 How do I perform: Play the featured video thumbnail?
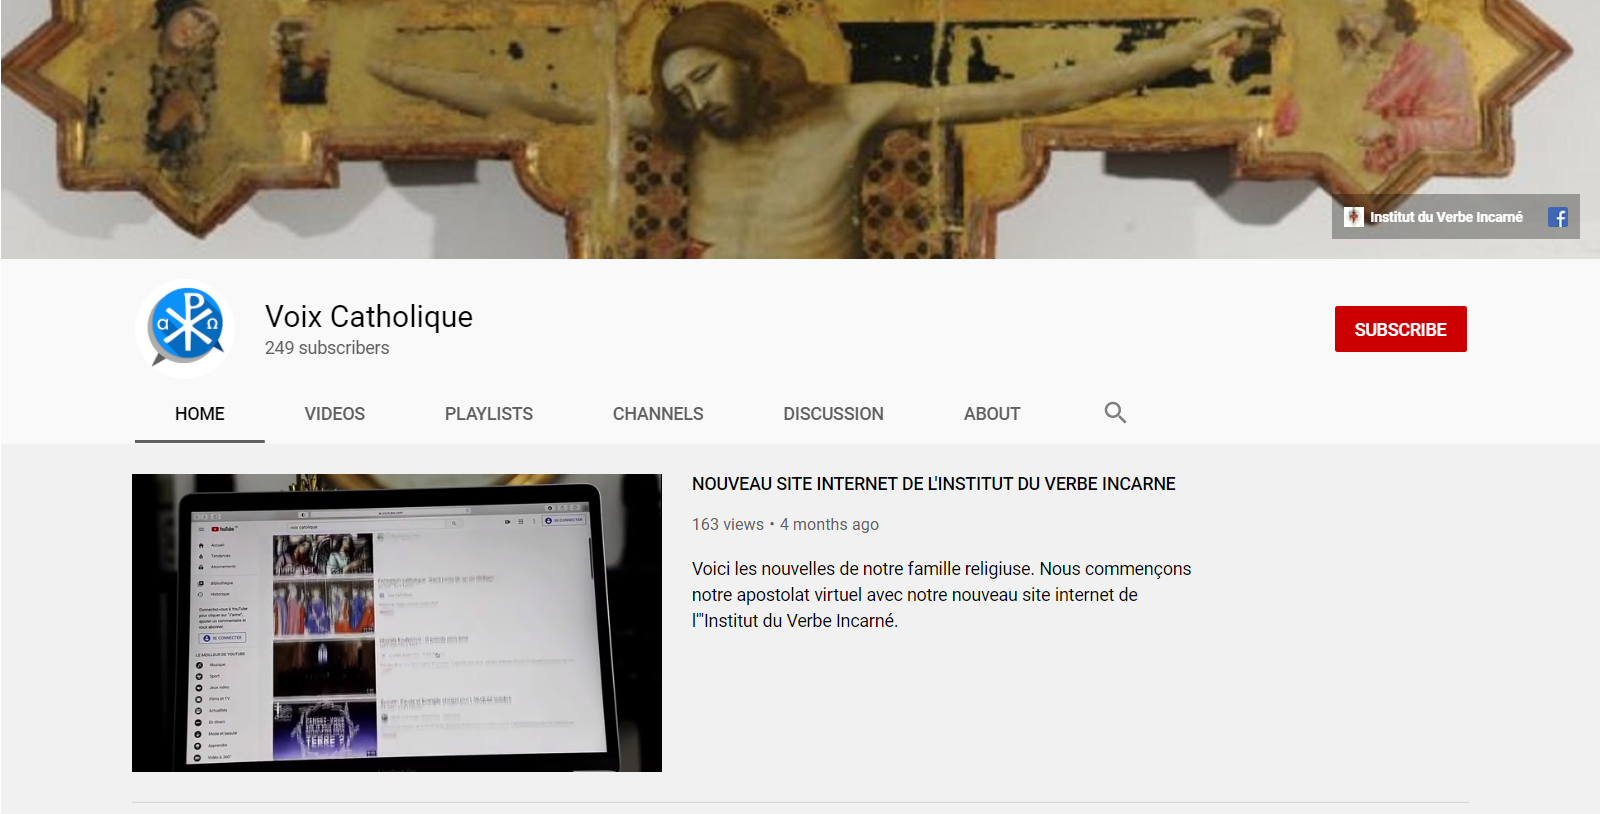(x=397, y=623)
